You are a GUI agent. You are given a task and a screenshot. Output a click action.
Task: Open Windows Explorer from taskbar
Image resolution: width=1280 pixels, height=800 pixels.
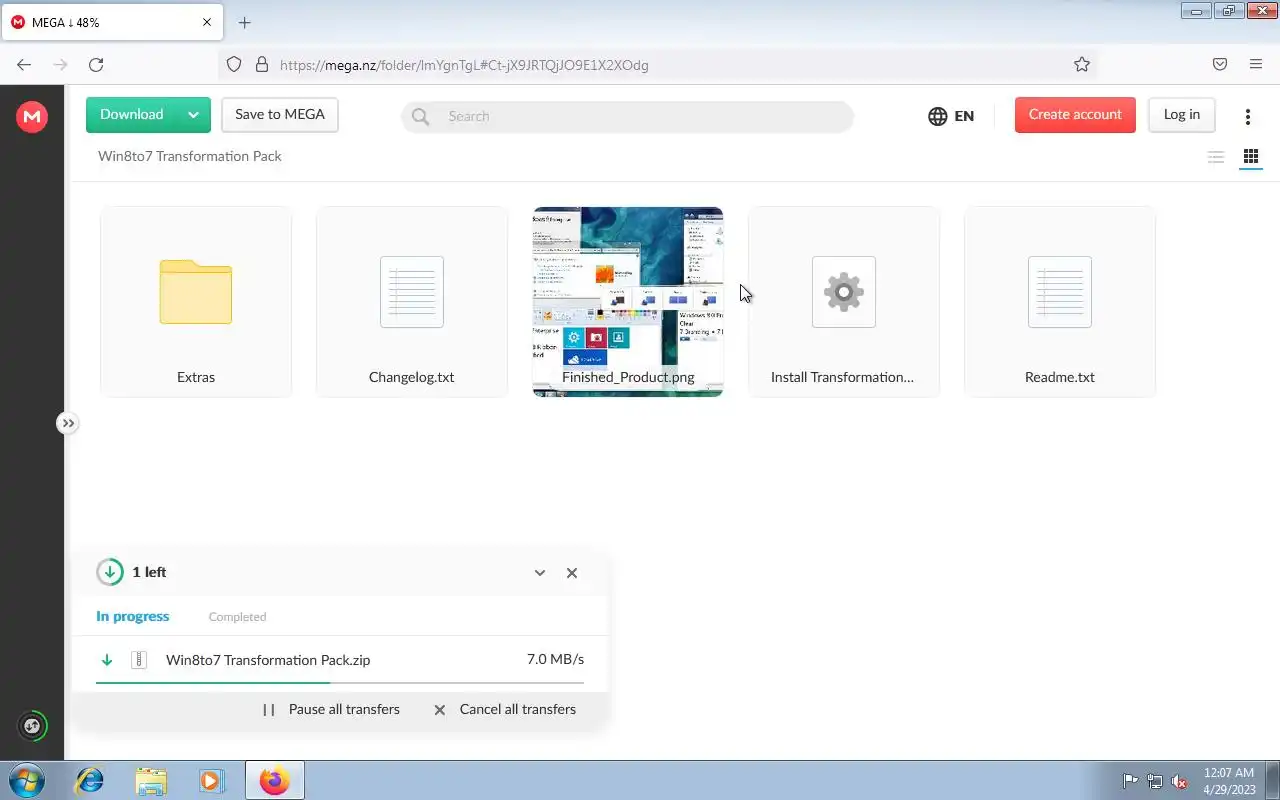151,780
